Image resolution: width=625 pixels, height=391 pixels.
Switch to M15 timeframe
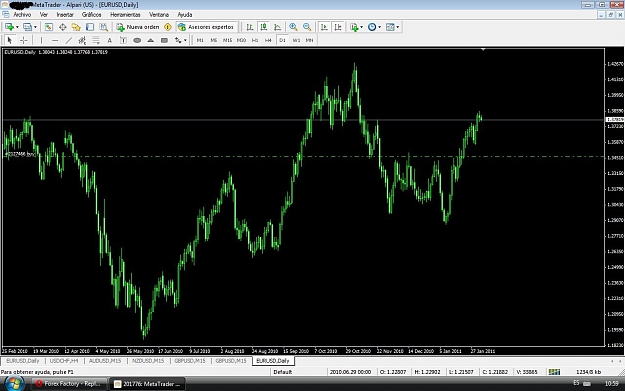(x=227, y=40)
